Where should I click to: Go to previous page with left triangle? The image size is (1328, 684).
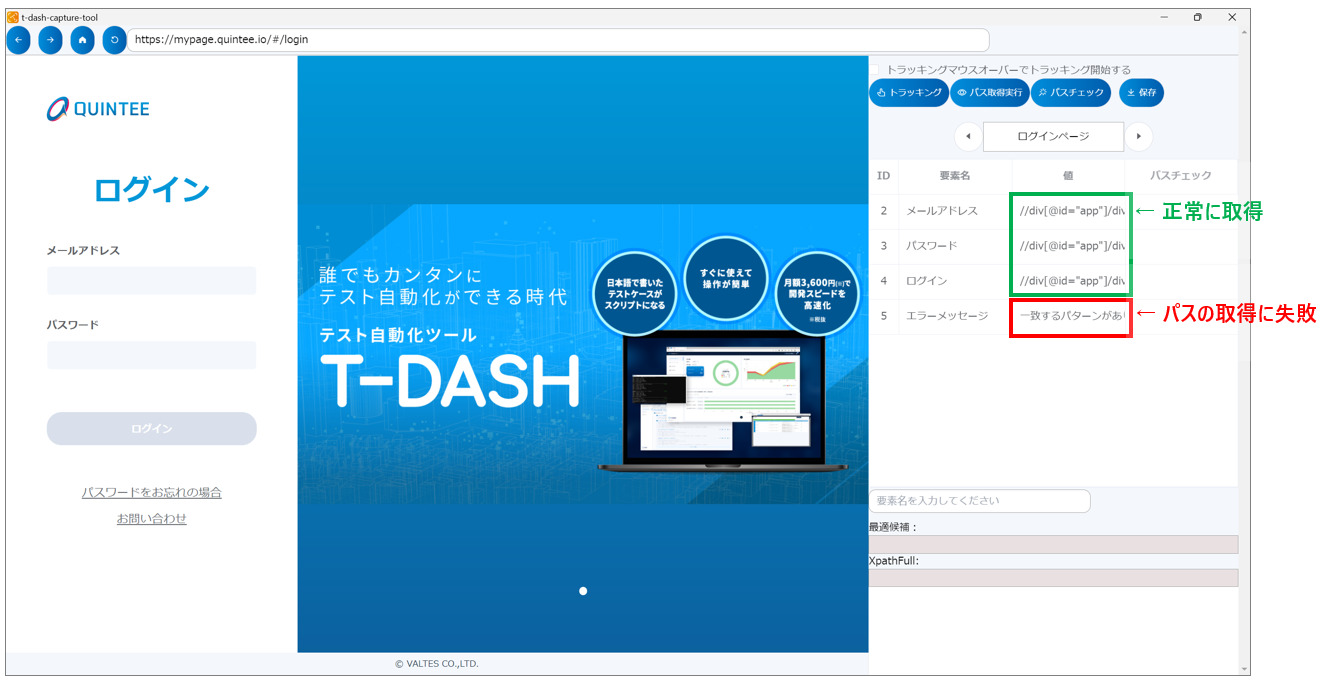tap(967, 136)
